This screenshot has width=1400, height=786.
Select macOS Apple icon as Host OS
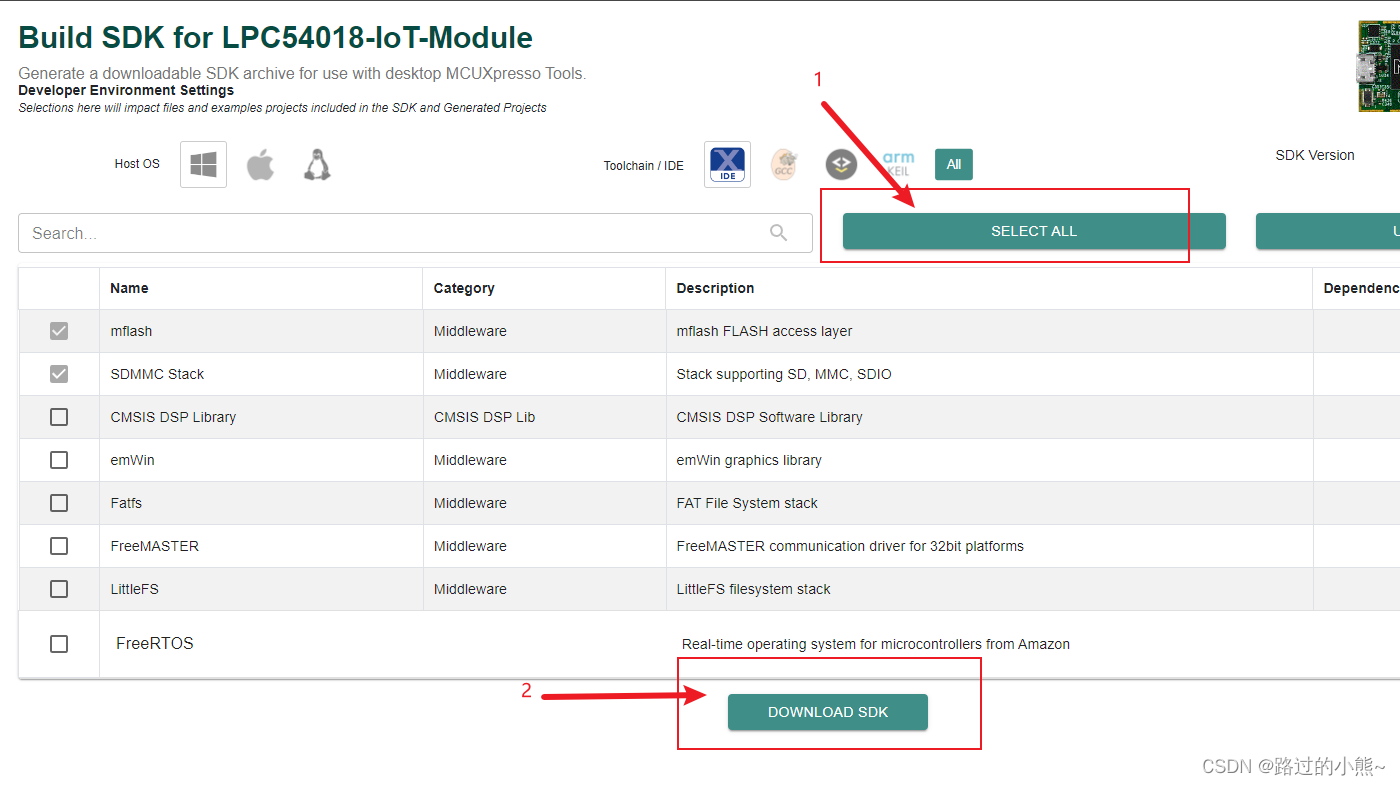click(260, 164)
